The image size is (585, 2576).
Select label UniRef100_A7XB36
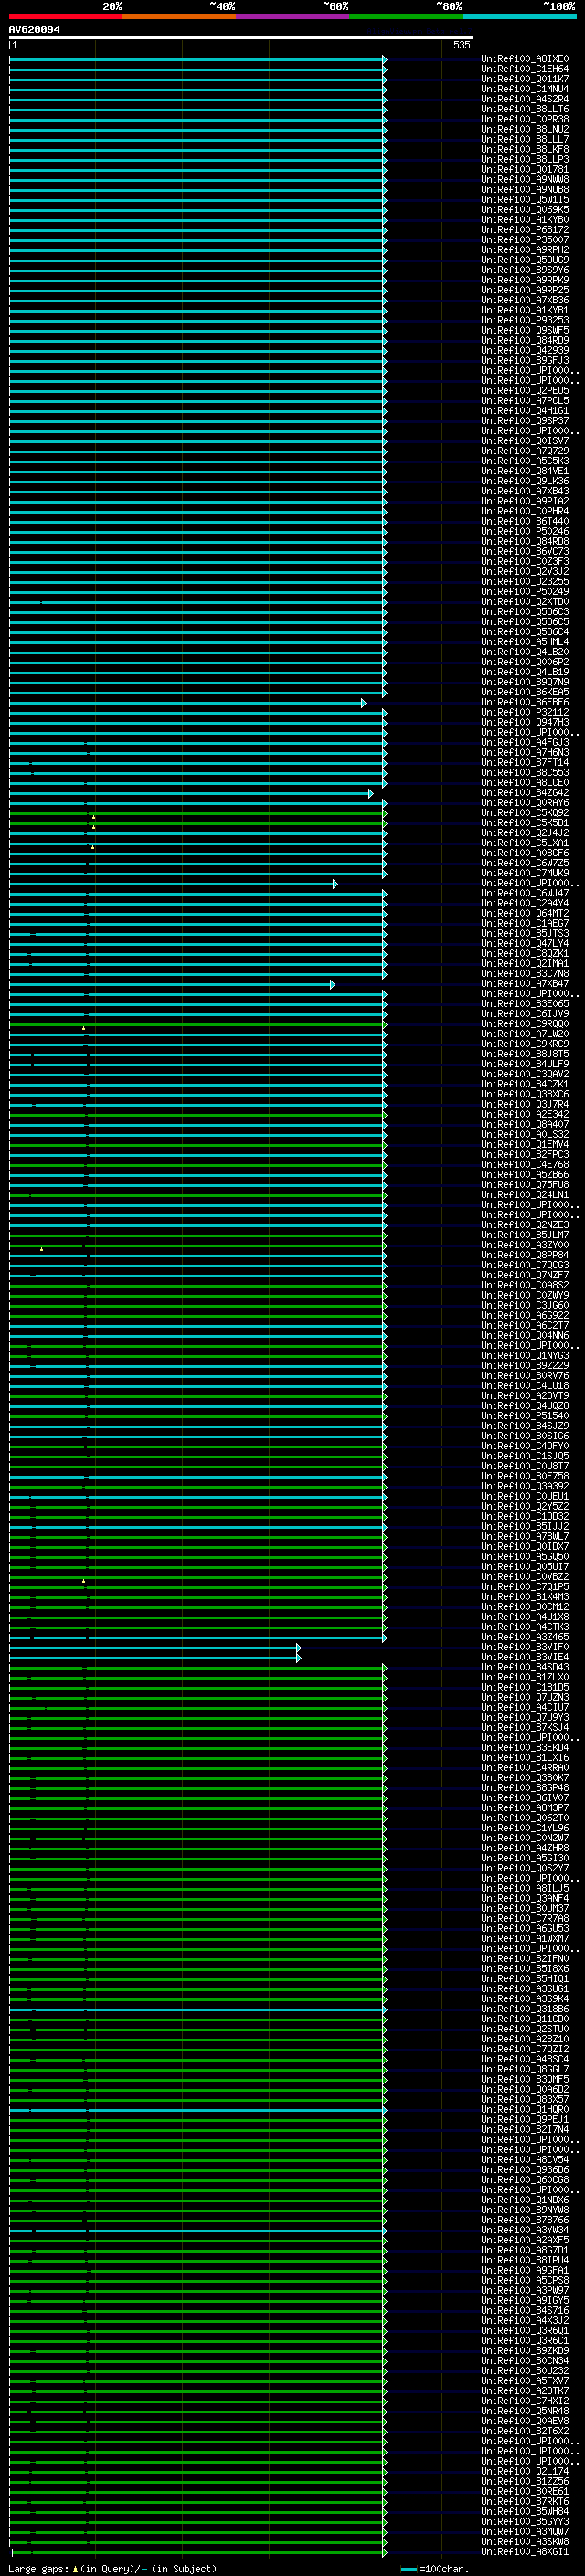click(525, 300)
